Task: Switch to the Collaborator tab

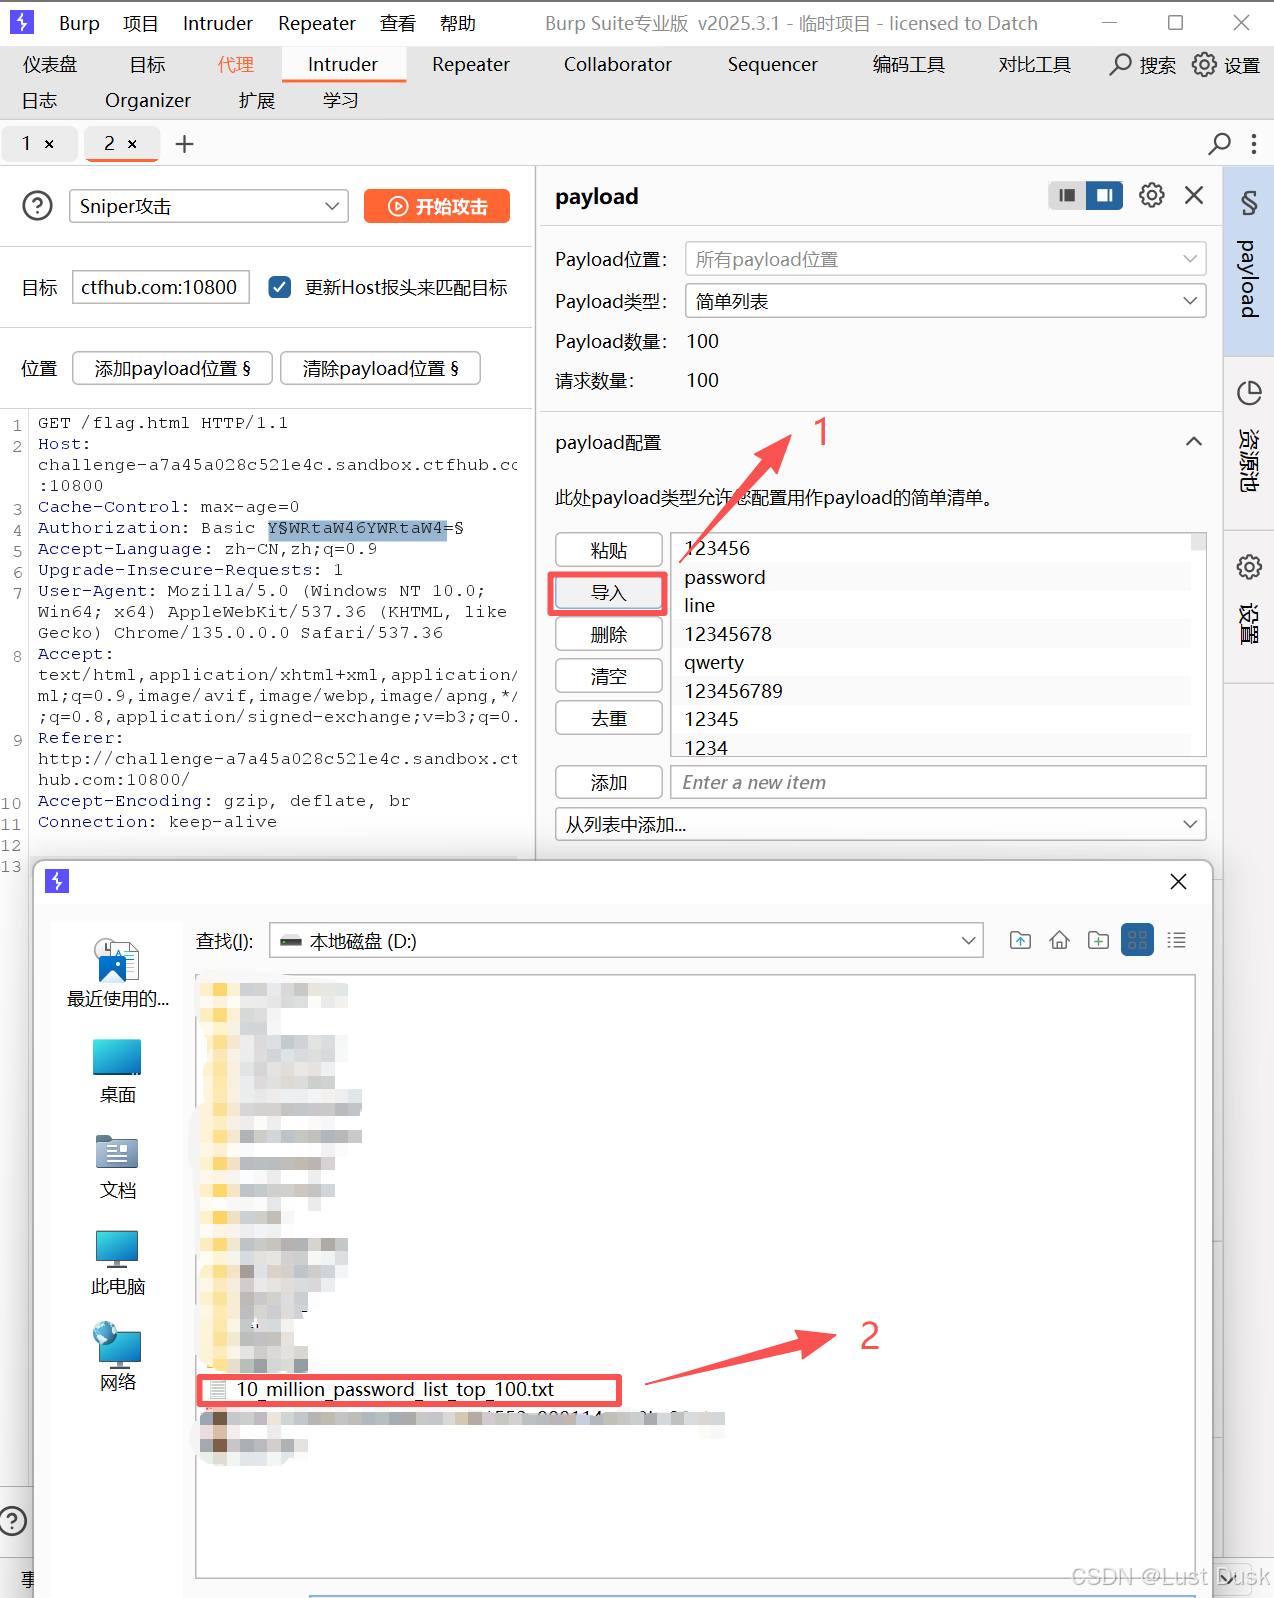Action: (x=617, y=65)
